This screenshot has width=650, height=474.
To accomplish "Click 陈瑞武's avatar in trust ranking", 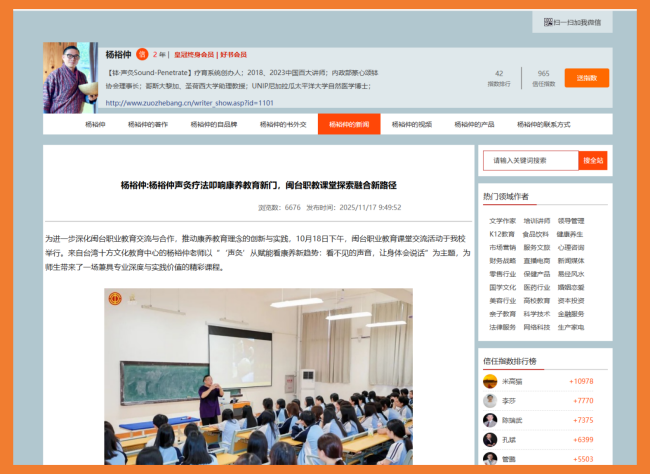I will pos(490,420).
